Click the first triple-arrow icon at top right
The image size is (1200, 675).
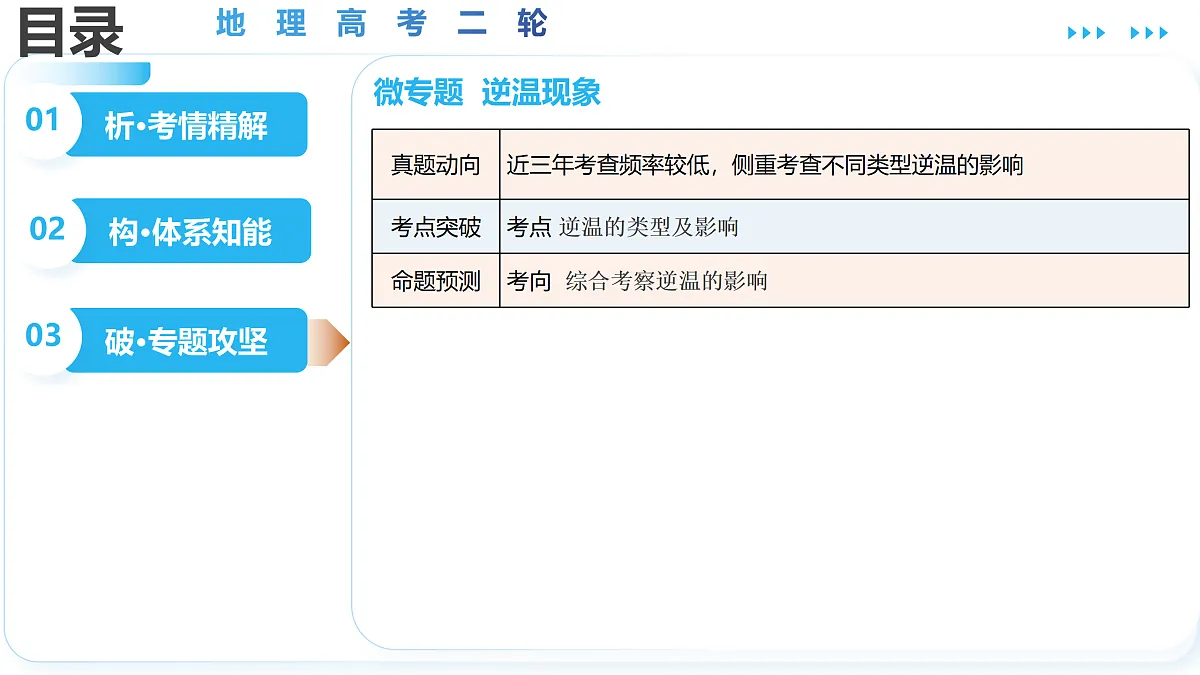pyautogui.click(x=1086, y=33)
